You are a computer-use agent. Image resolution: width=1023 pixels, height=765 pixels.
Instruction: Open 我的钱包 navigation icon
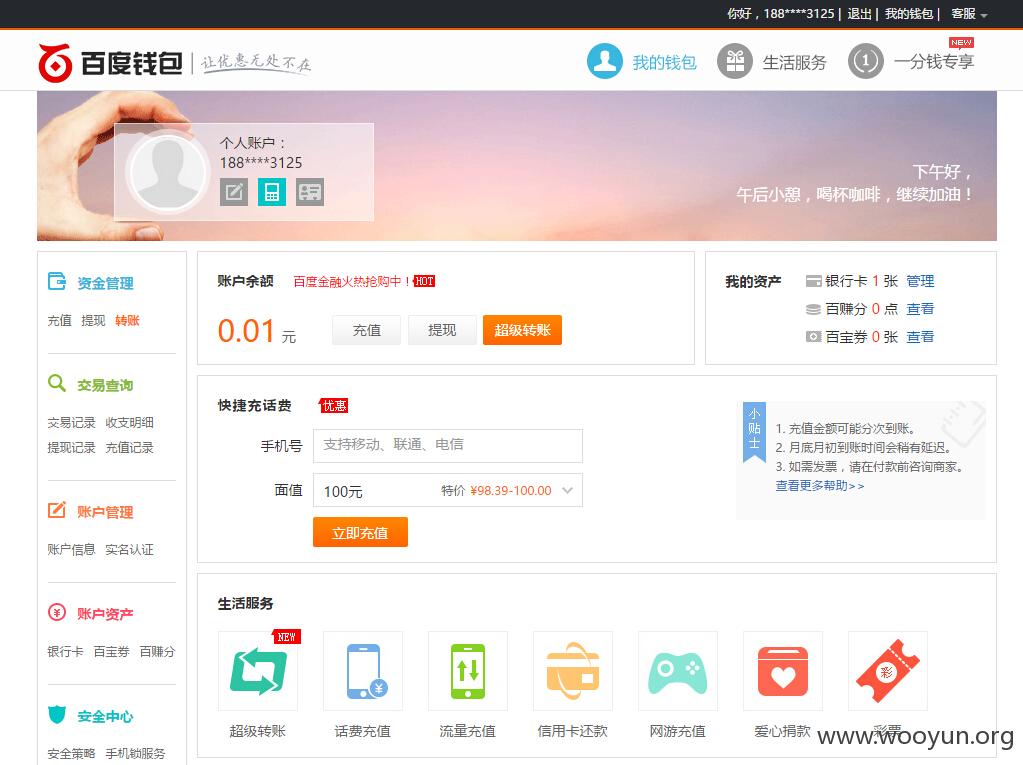coord(605,61)
